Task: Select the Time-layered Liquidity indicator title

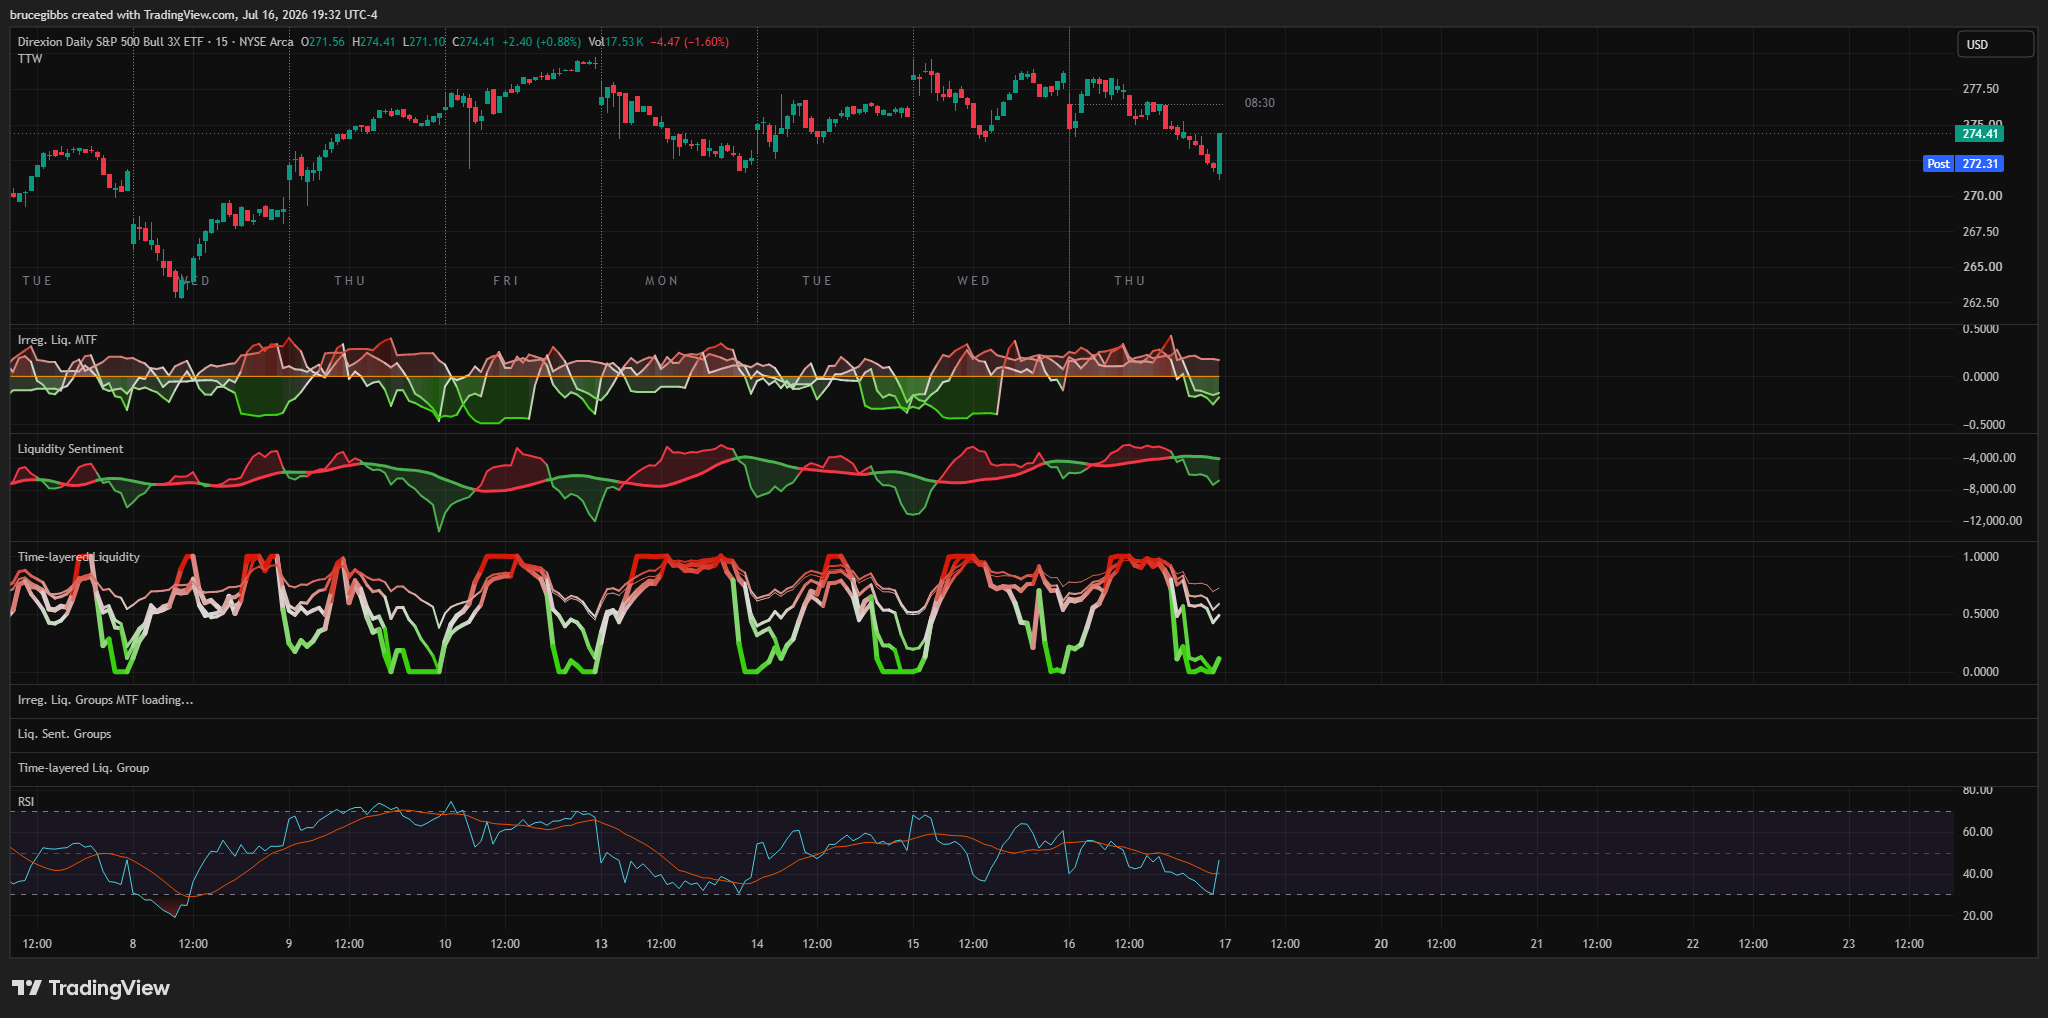Action: tap(78, 557)
